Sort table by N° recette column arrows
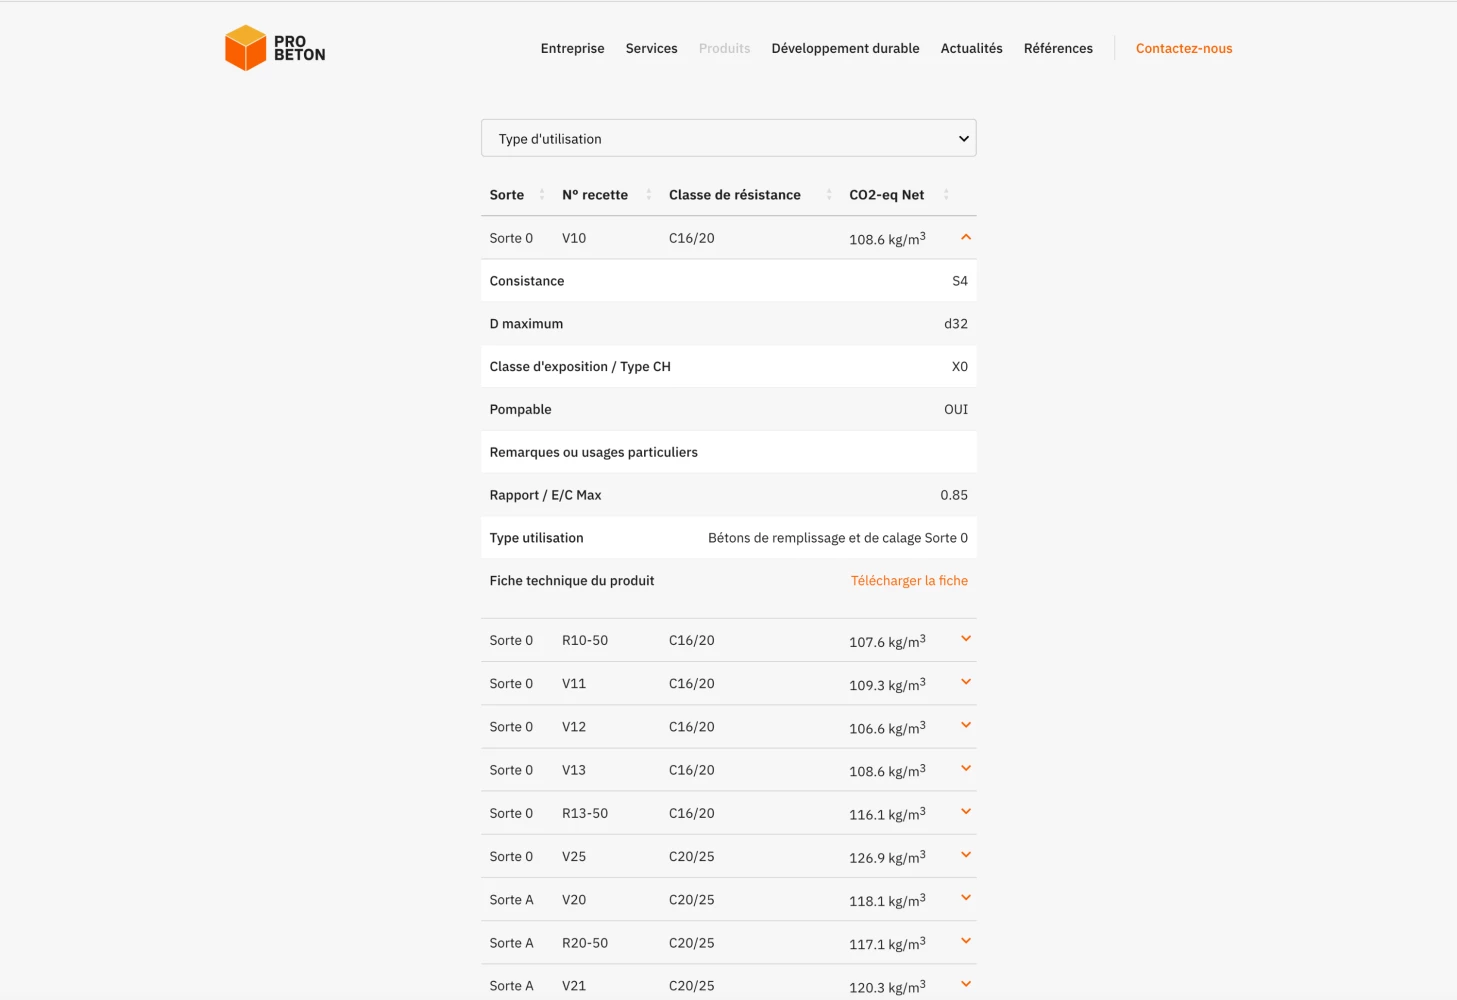Image resolution: width=1457 pixels, height=1000 pixels. click(x=648, y=195)
